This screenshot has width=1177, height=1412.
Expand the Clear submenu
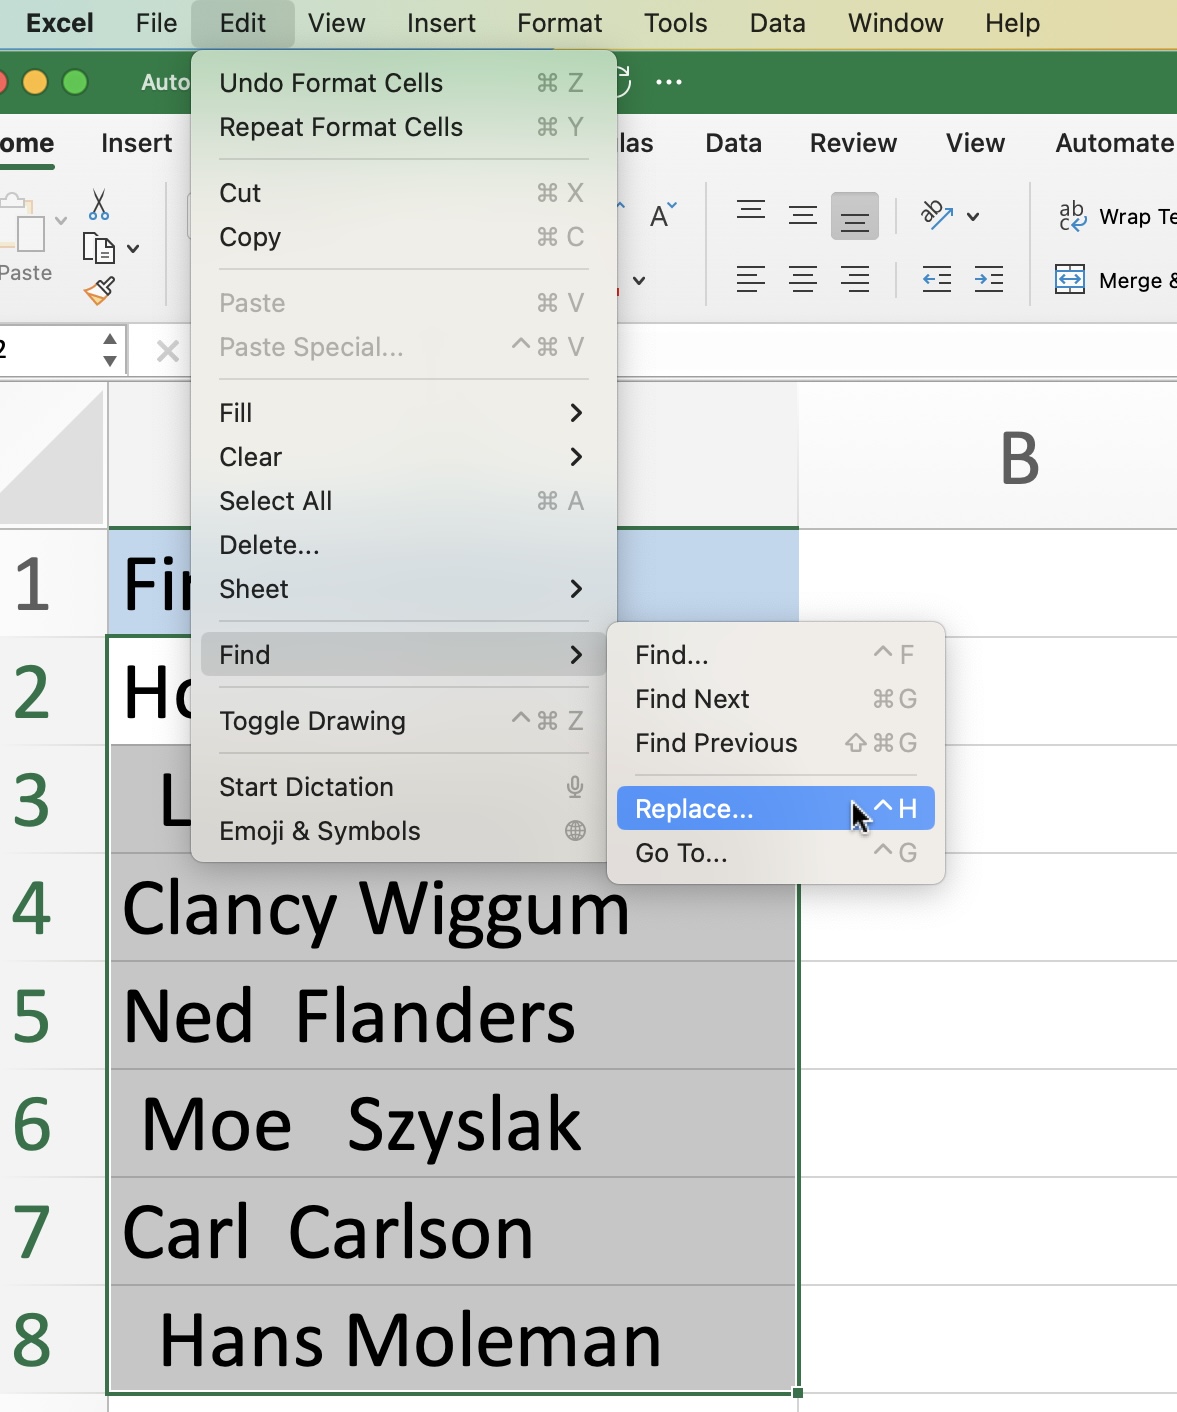403,457
